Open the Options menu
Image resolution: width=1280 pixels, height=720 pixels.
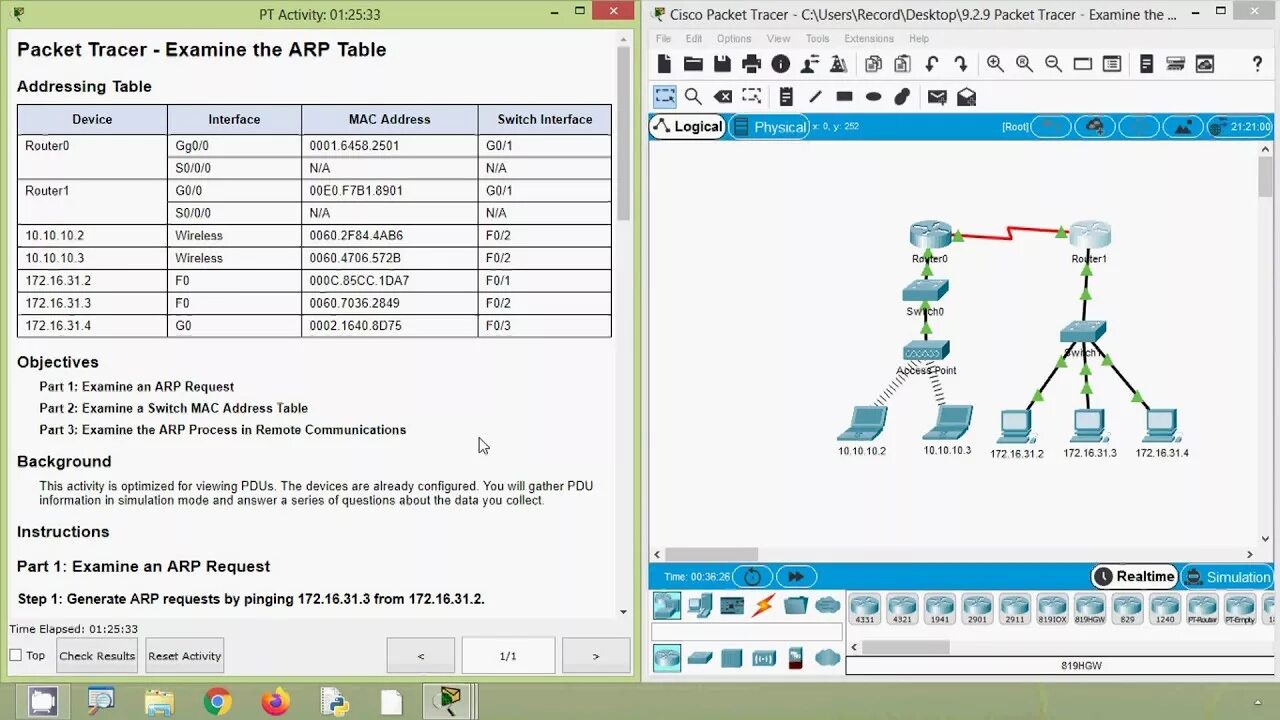pos(734,39)
